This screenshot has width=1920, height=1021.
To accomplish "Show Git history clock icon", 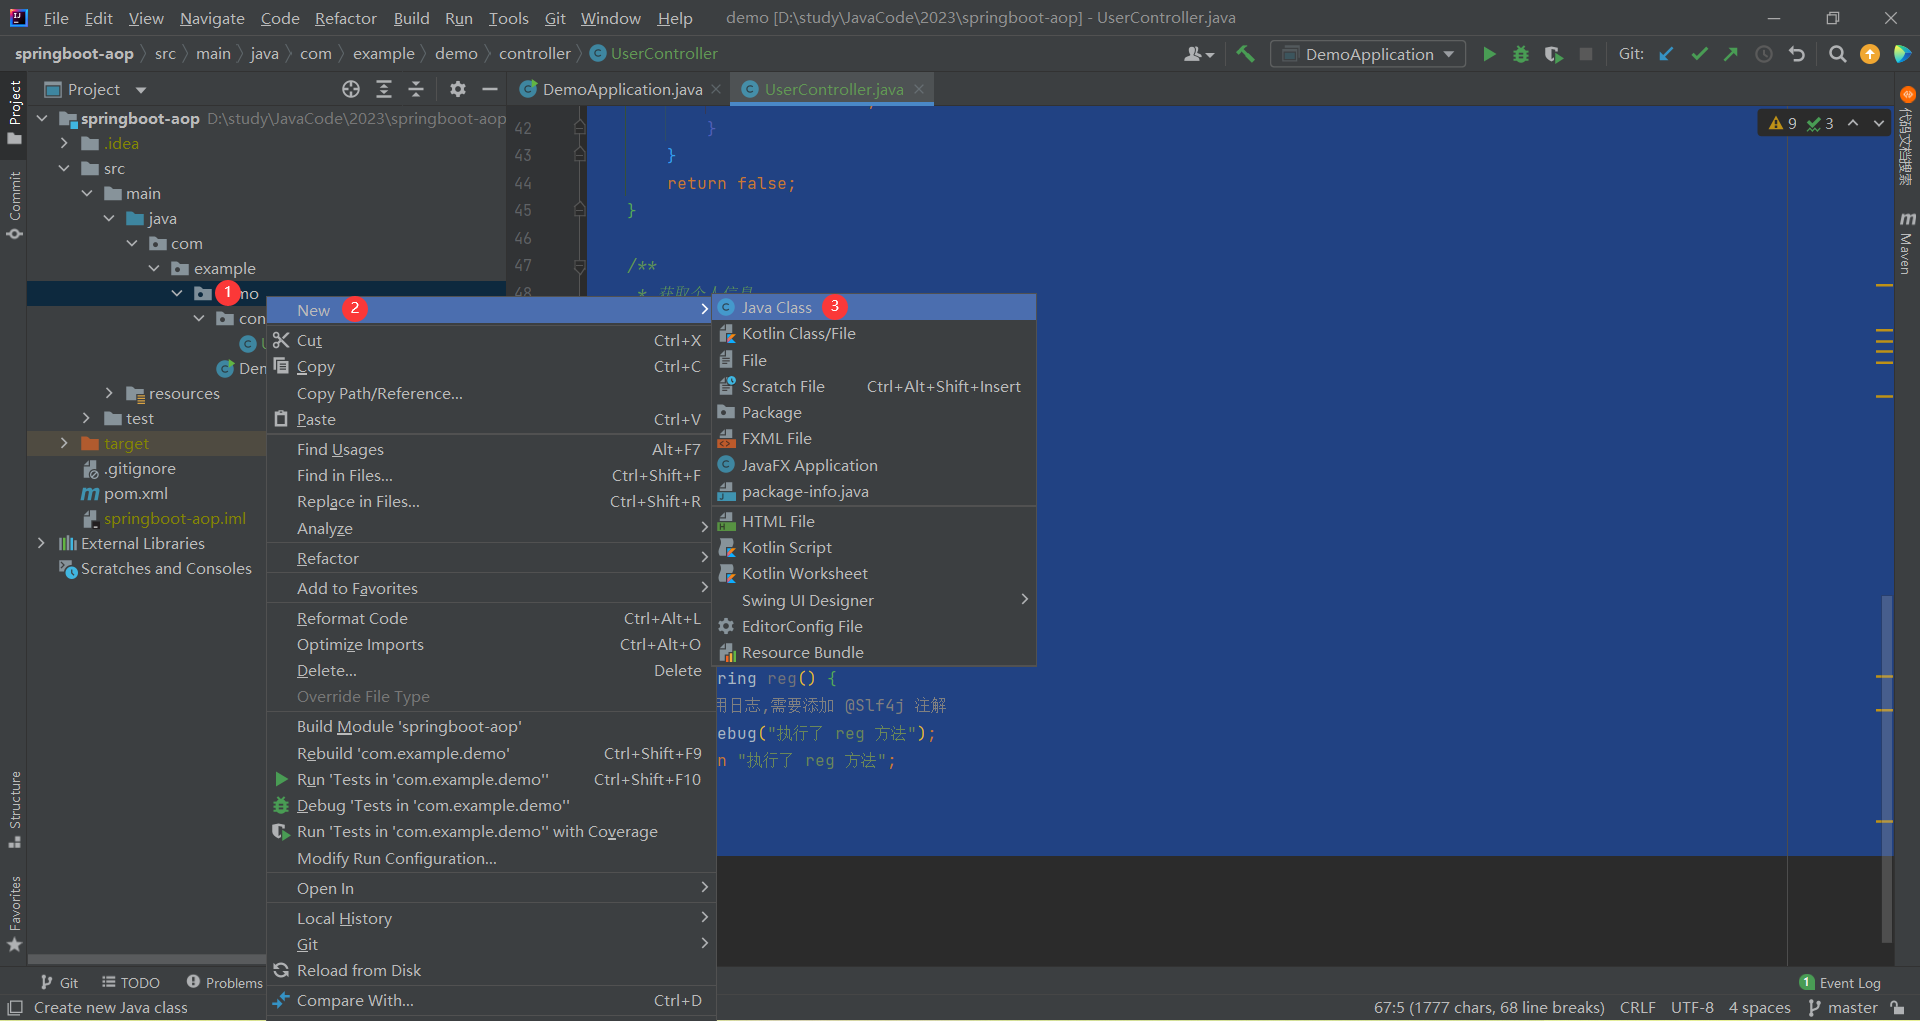I will pyautogui.click(x=1764, y=54).
